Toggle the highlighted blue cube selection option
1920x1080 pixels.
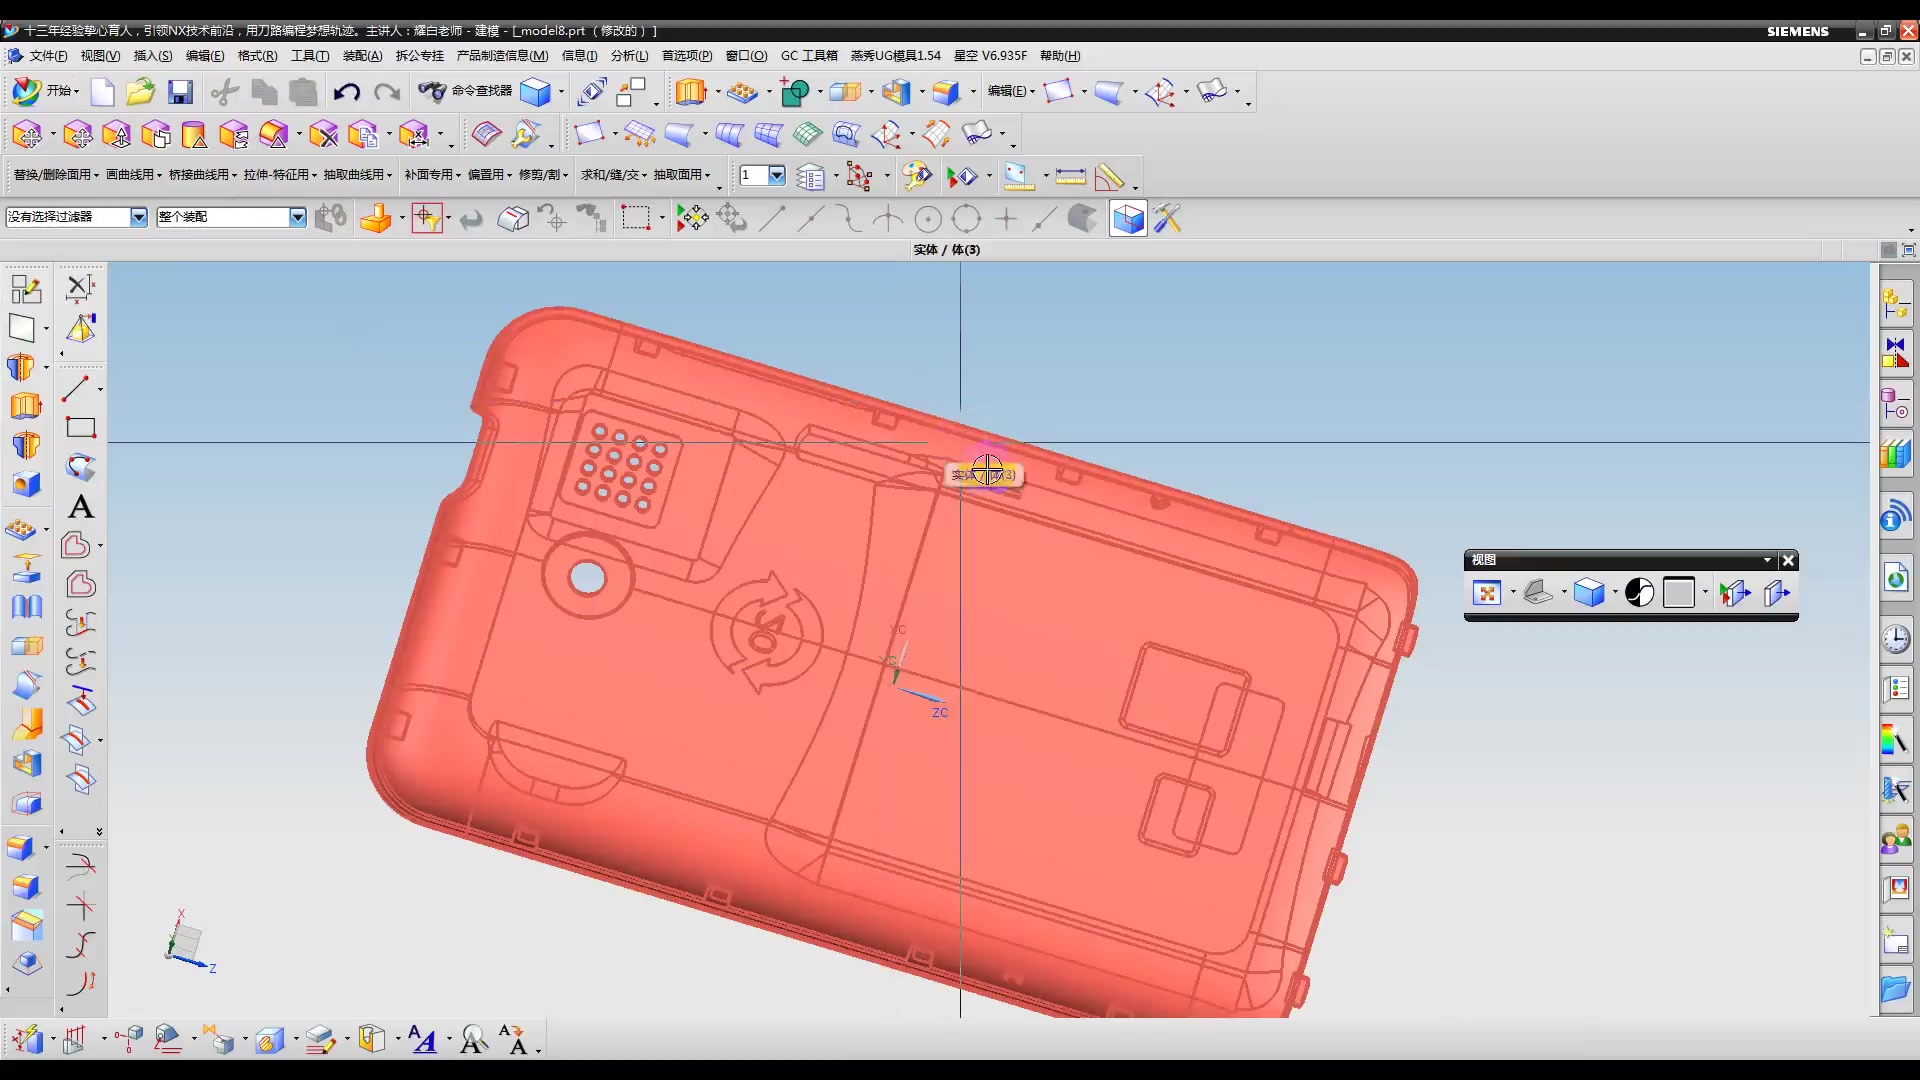tap(1128, 219)
